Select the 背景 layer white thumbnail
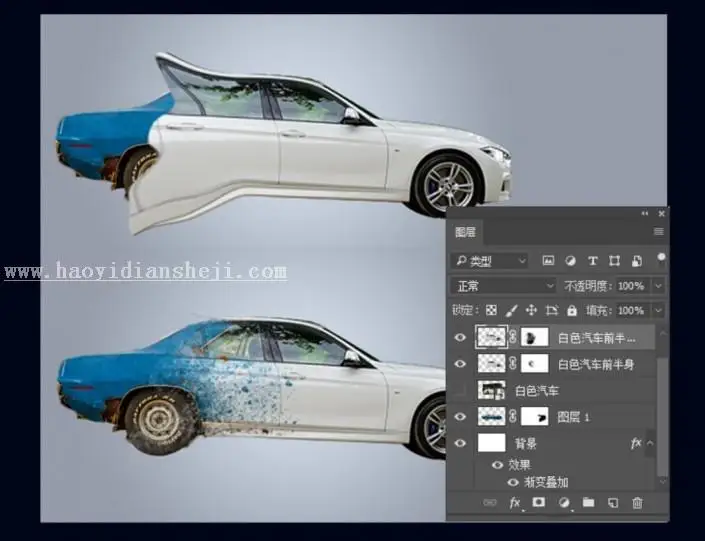Image resolution: width=705 pixels, height=541 pixels. point(492,443)
